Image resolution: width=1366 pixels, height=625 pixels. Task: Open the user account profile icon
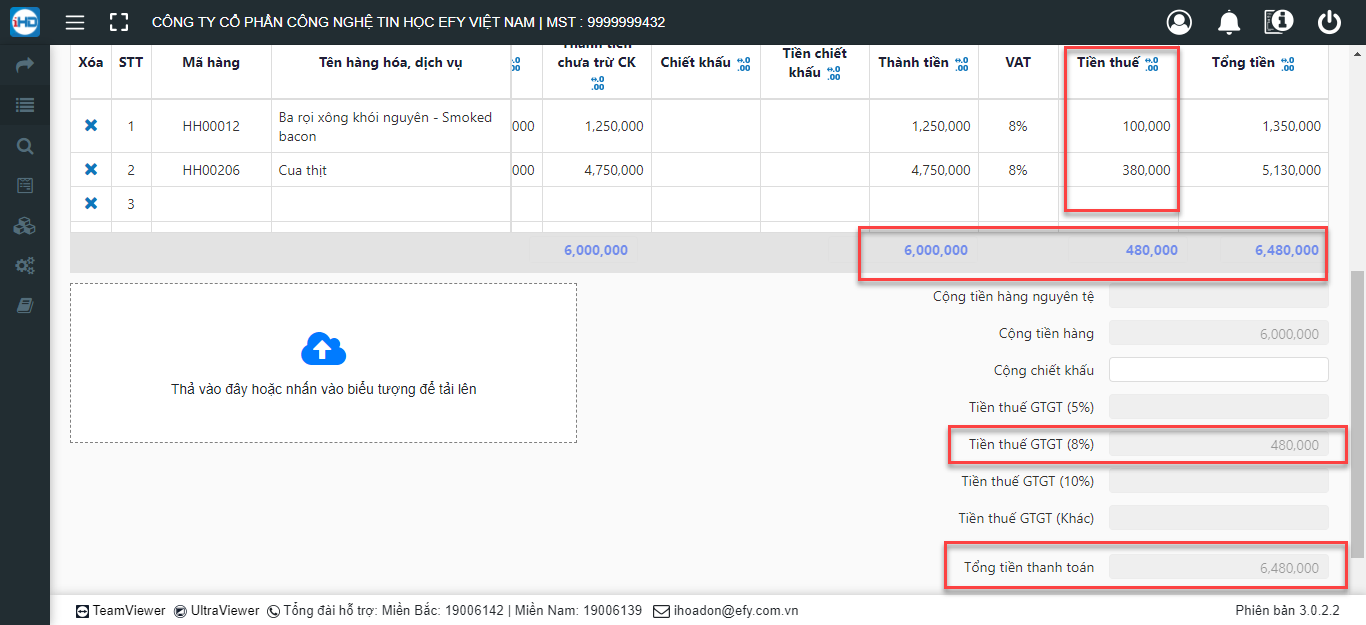pyautogui.click(x=1180, y=22)
